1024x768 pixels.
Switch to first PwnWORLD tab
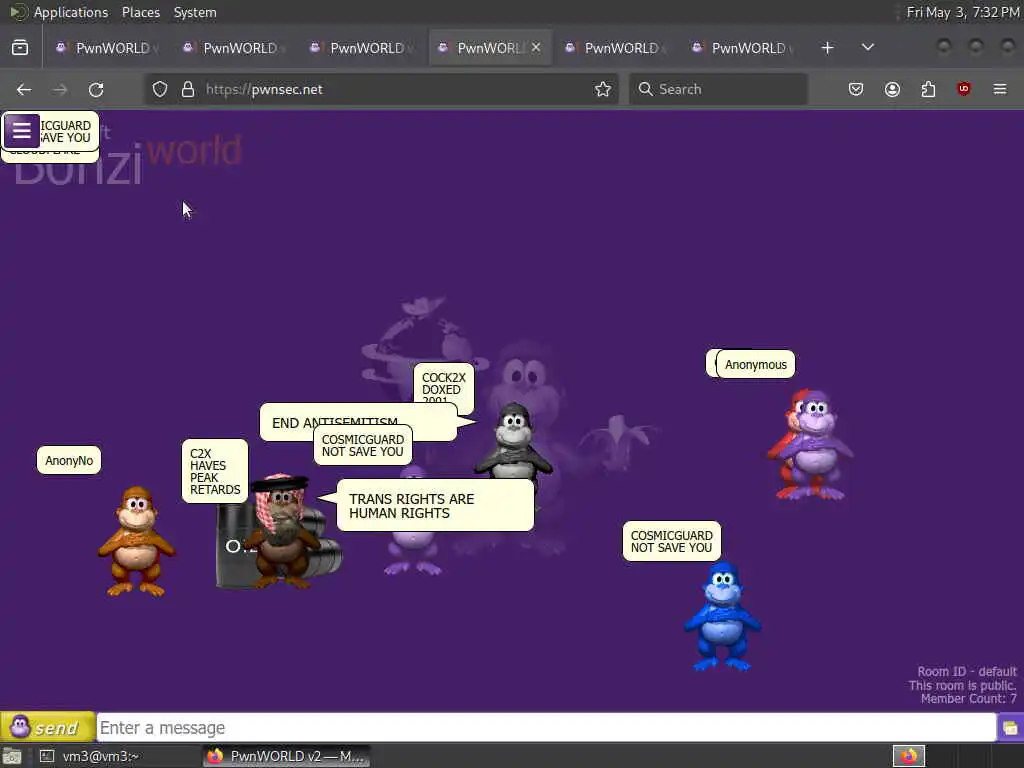point(106,48)
